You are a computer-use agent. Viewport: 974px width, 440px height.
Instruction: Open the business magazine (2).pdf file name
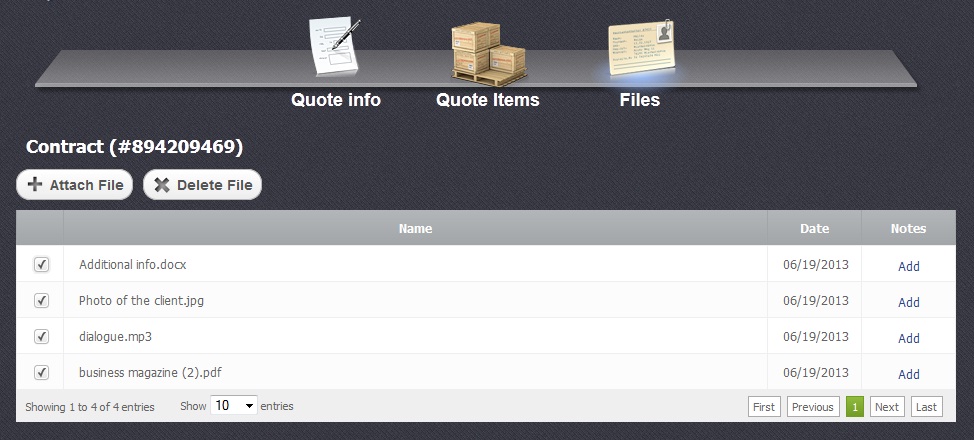(149, 372)
